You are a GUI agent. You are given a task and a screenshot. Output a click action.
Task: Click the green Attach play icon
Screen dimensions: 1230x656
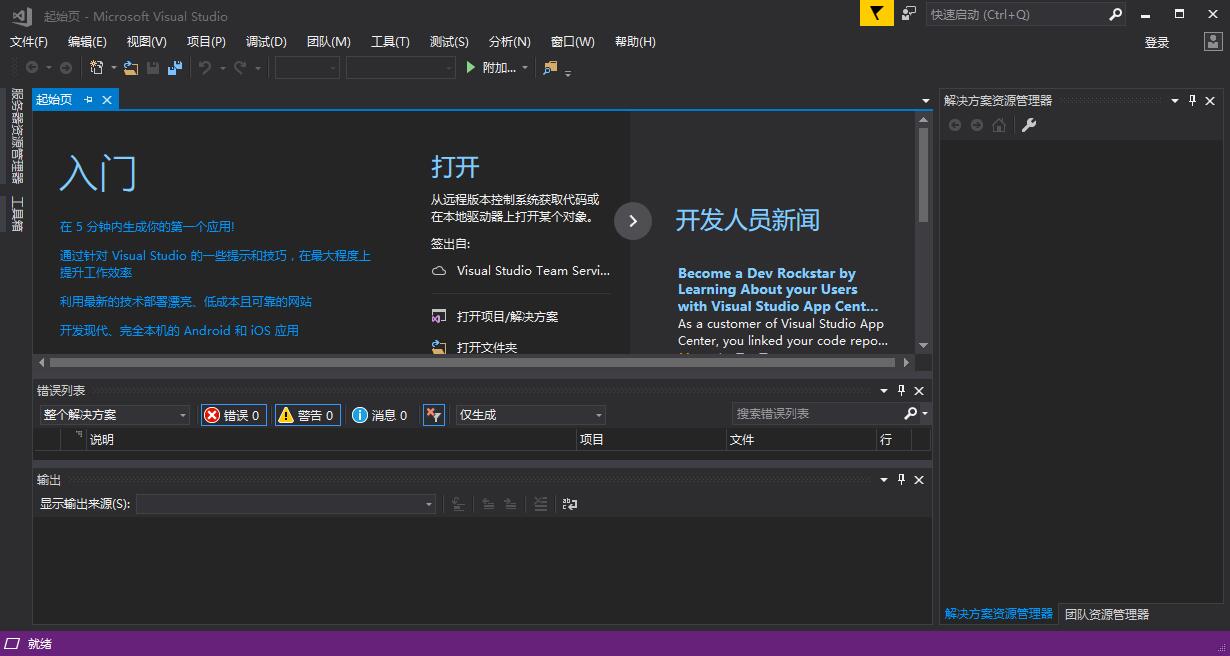(x=471, y=68)
